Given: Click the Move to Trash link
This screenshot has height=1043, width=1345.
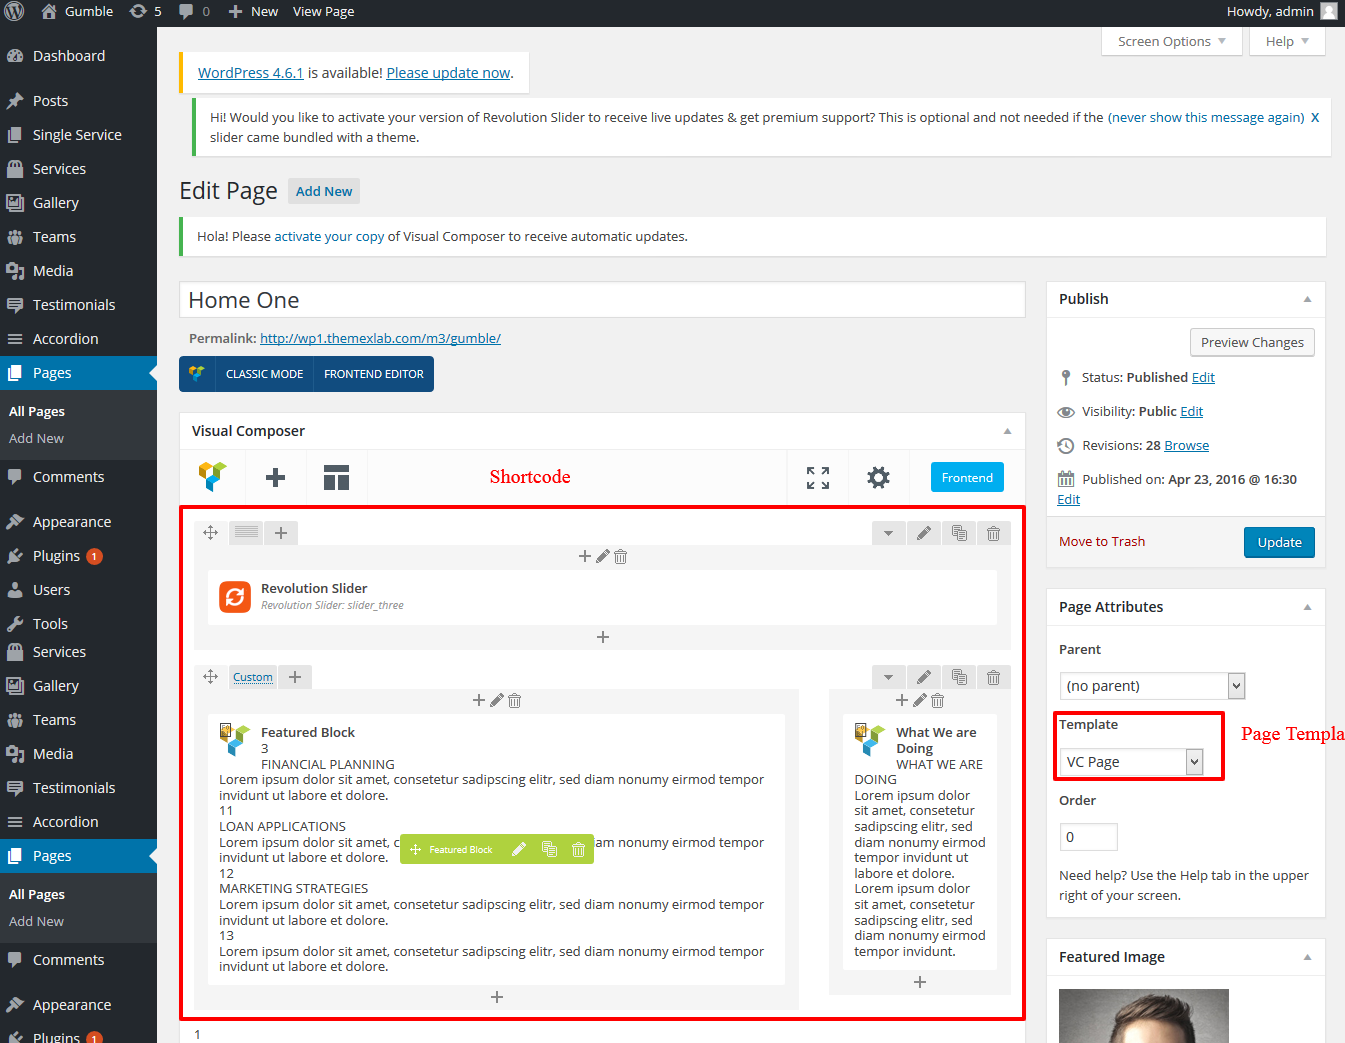Looking at the screenshot, I should (1102, 542).
